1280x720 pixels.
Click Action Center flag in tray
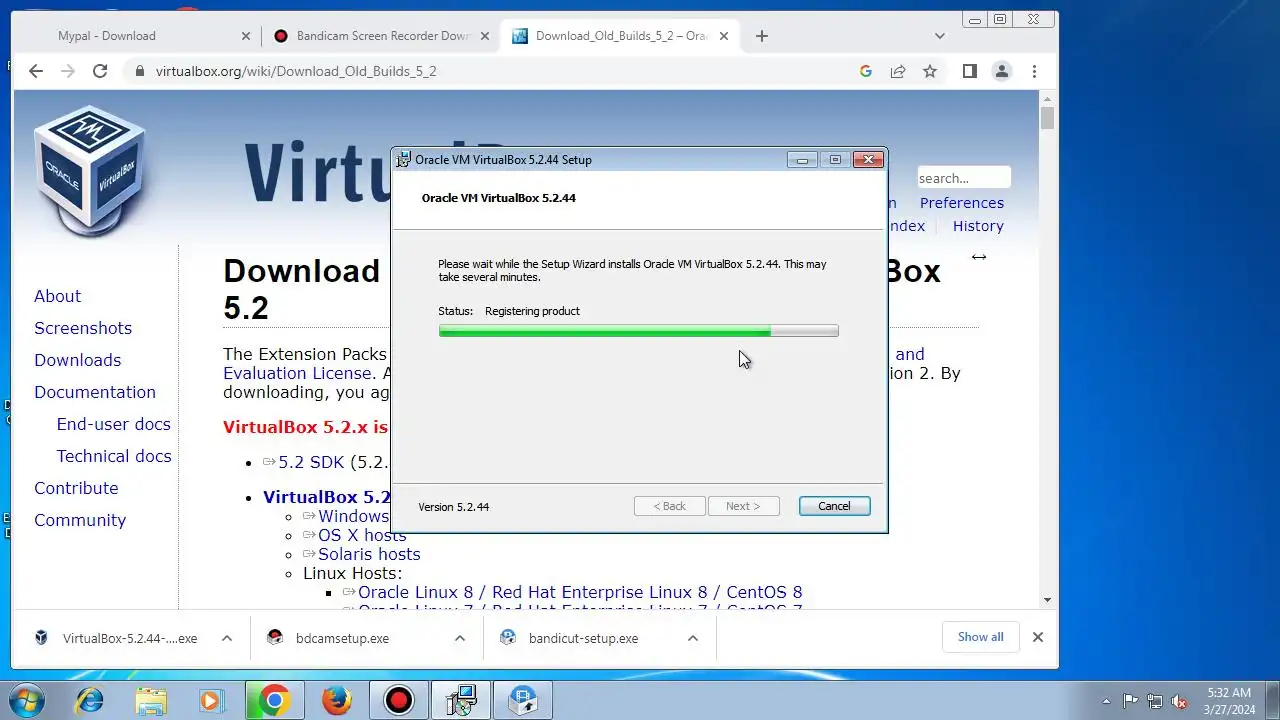click(1131, 701)
